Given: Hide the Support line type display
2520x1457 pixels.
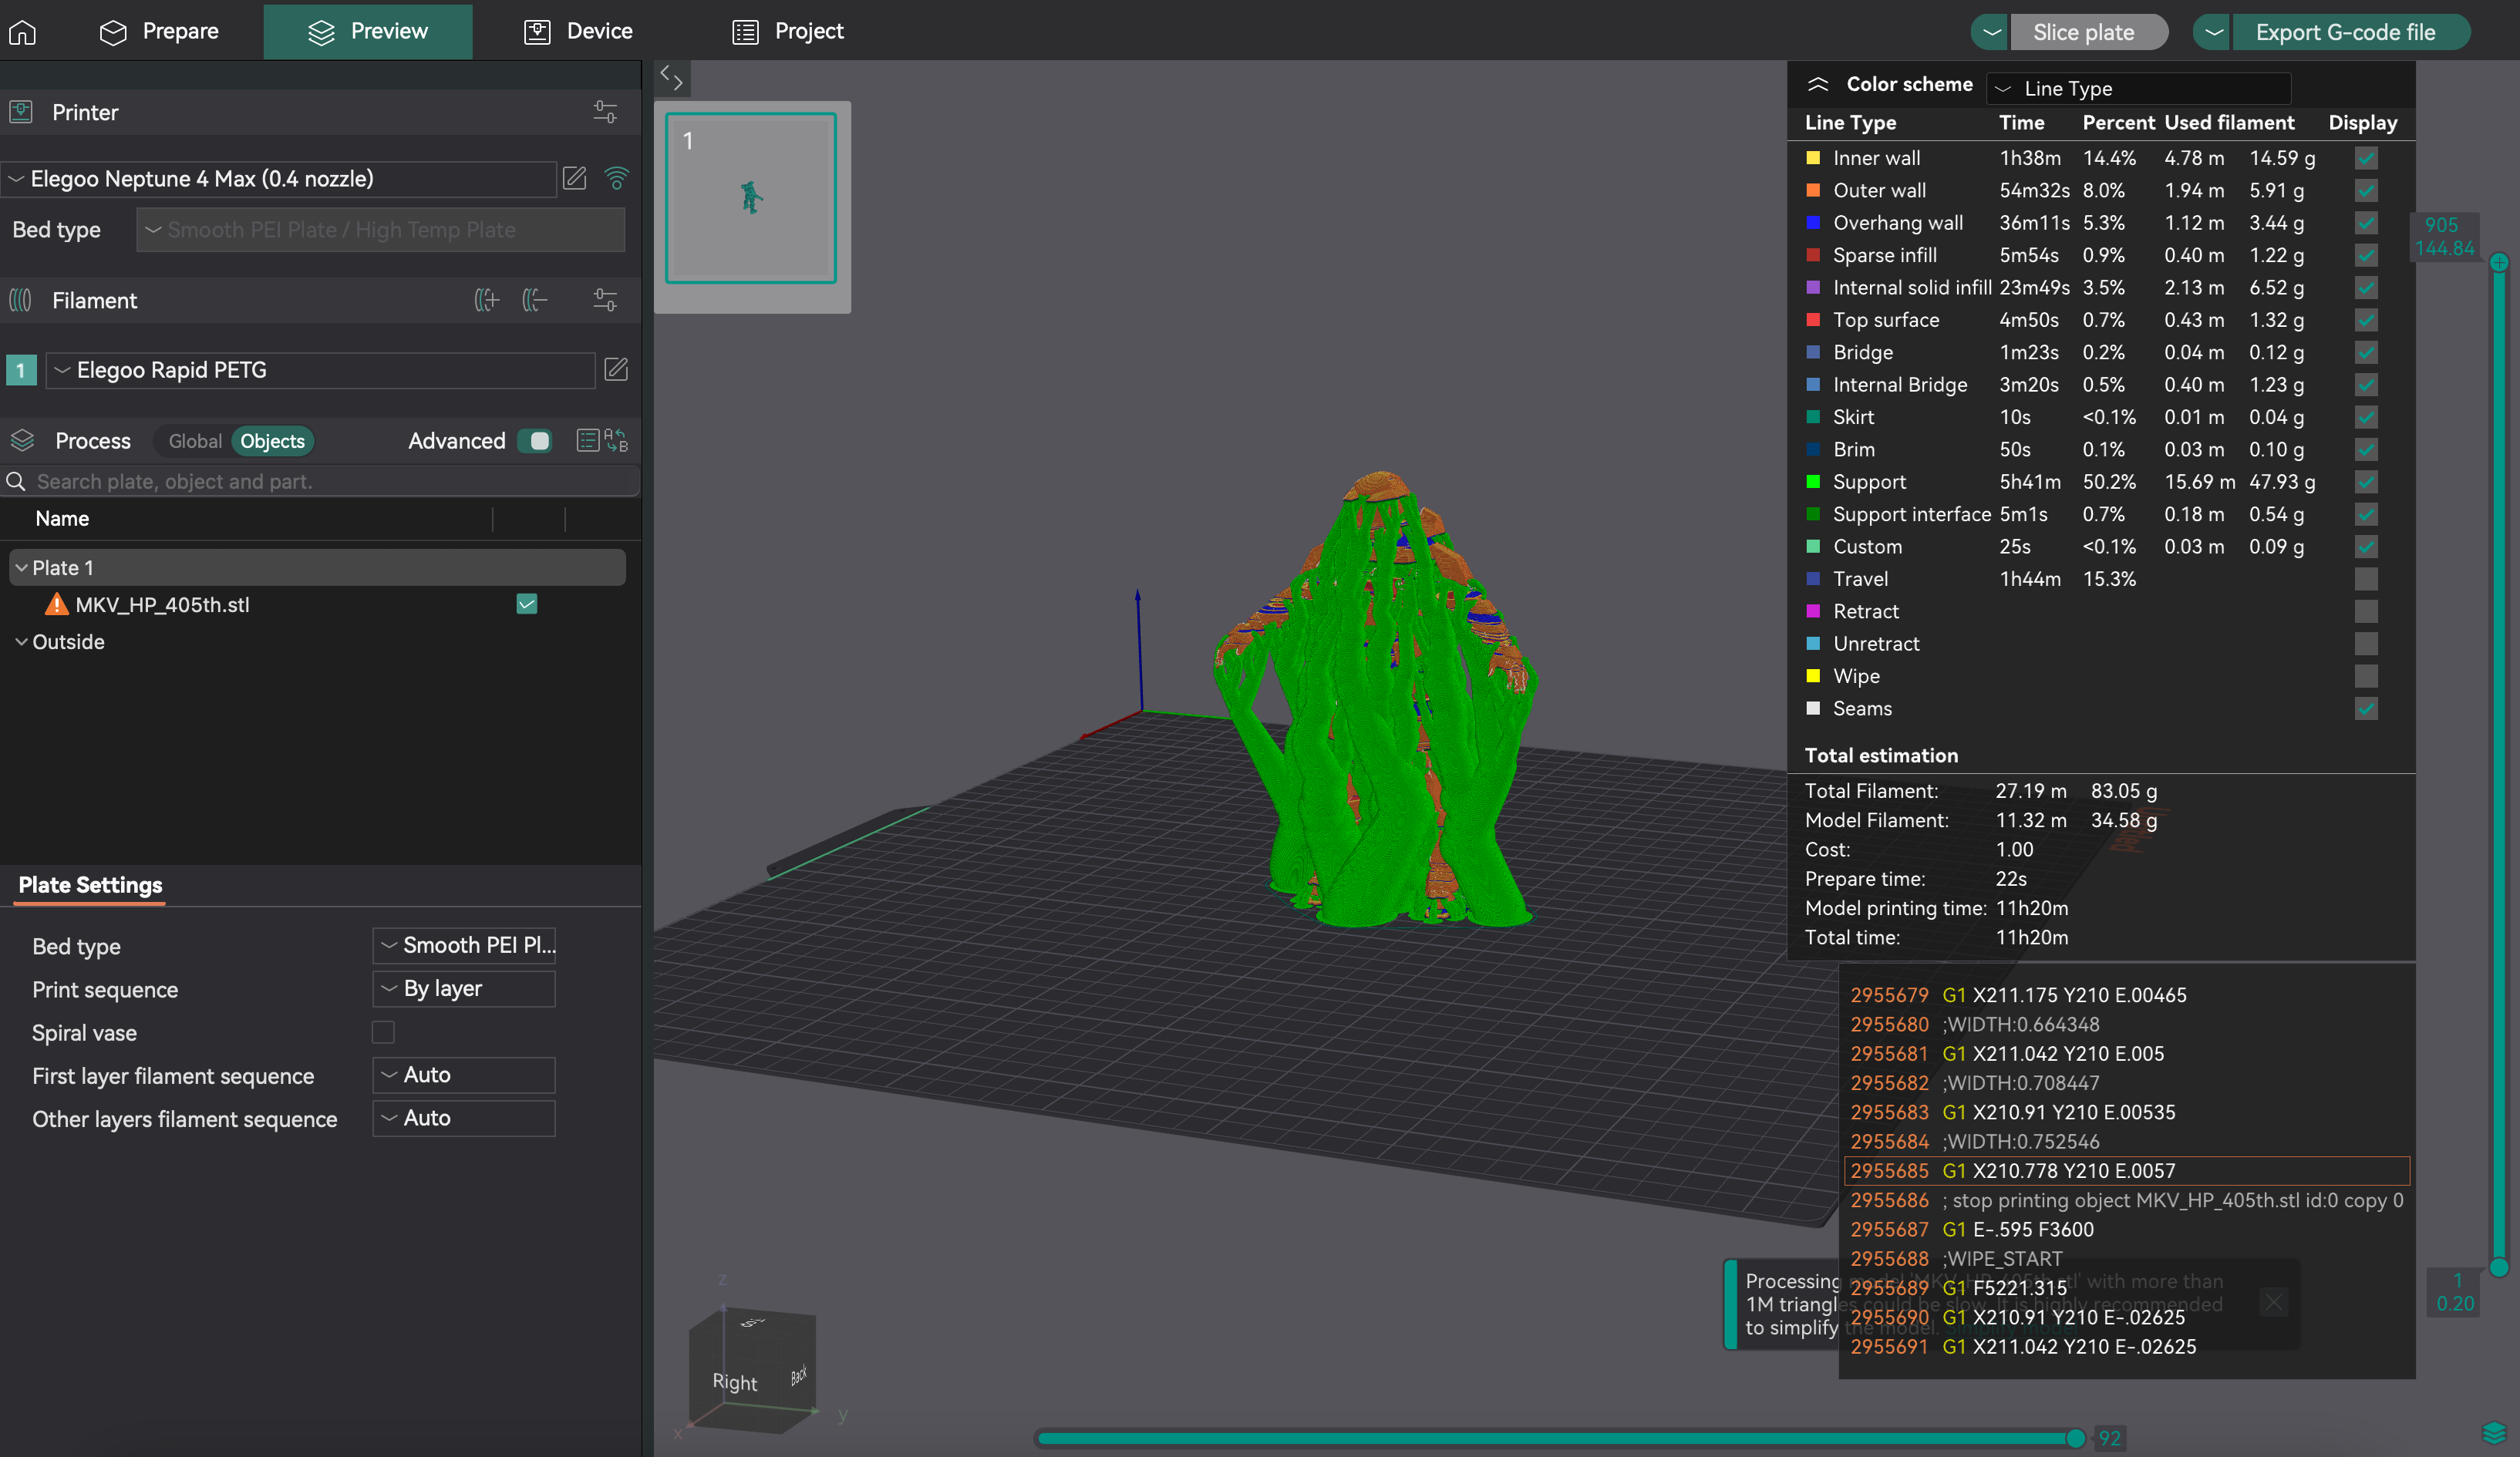Looking at the screenshot, I should [2365, 482].
